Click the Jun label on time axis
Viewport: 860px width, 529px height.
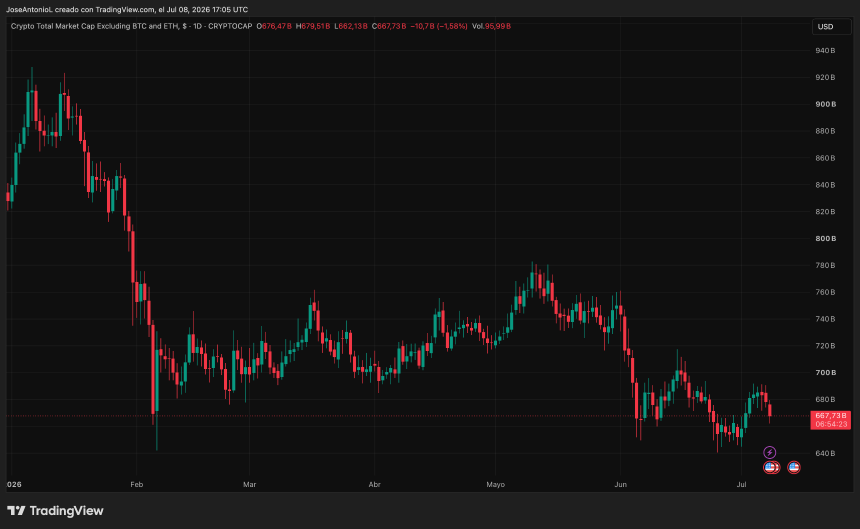click(620, 485)
